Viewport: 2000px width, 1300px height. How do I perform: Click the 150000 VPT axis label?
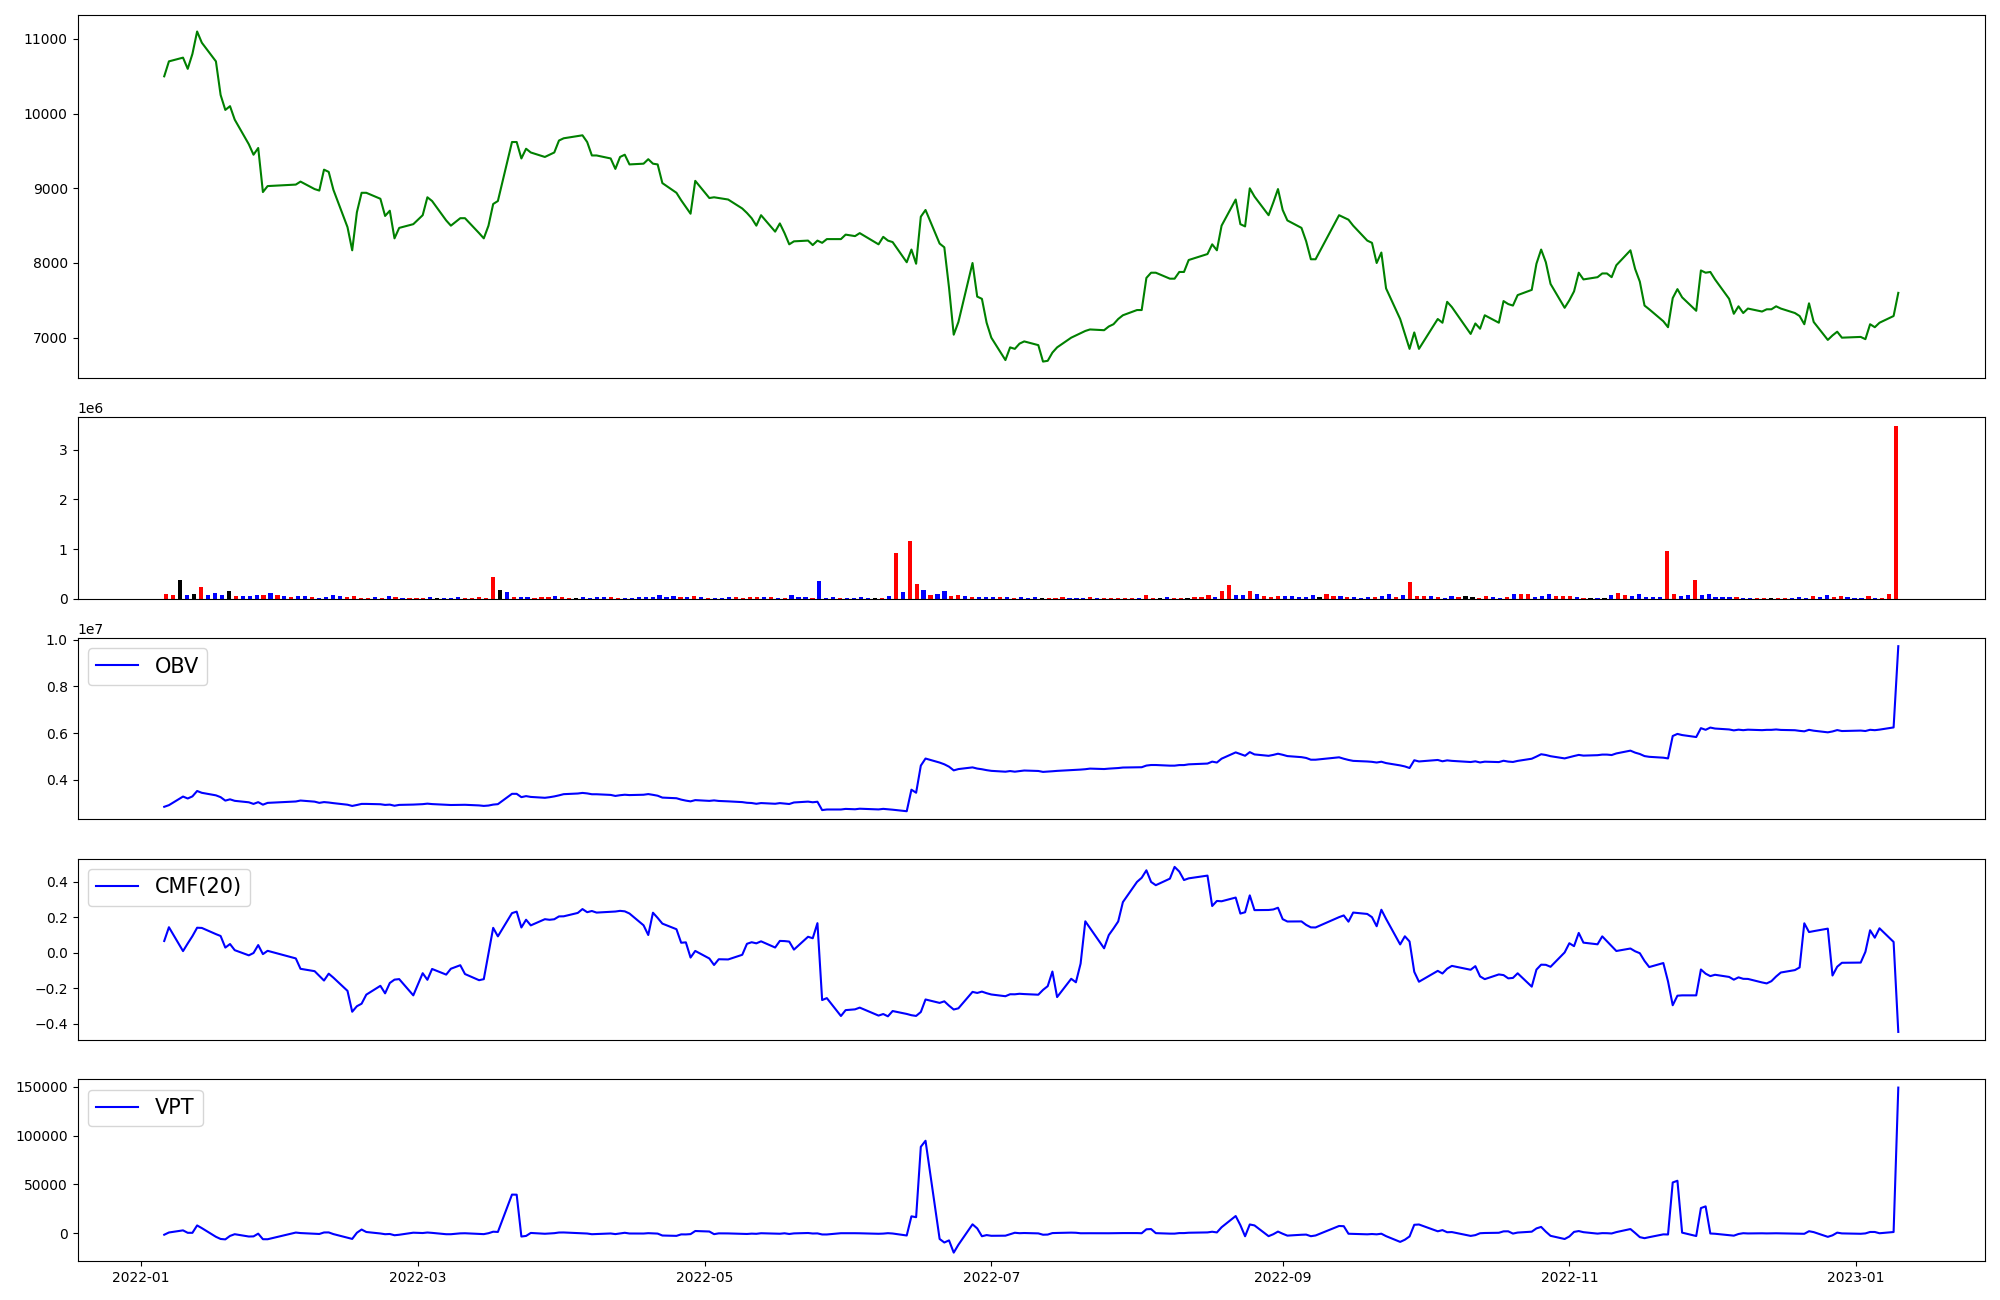(x=42, y=1088)
